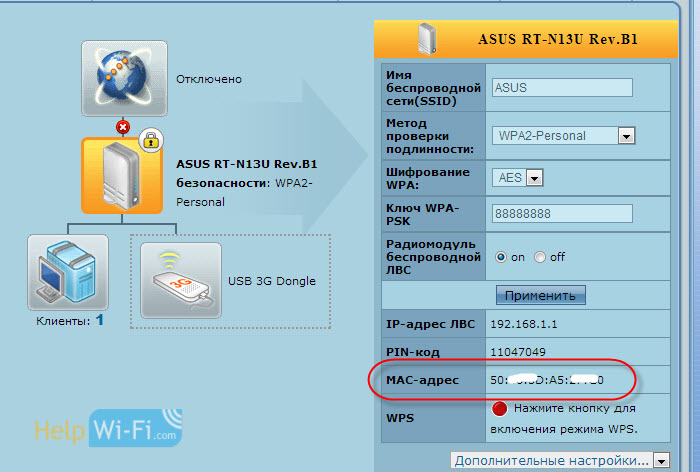
Task: Turn the wireless radio off
Action: coord(540,257)
